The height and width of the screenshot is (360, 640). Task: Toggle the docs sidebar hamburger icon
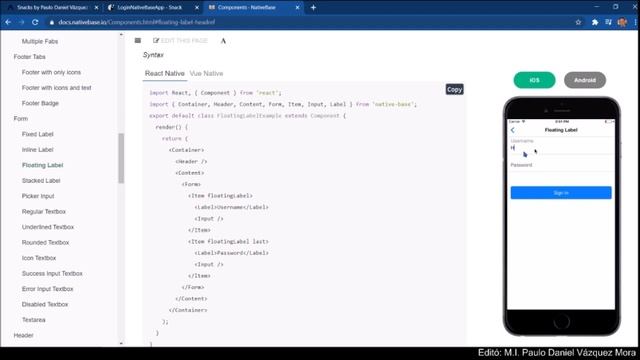tap(138, 40)
